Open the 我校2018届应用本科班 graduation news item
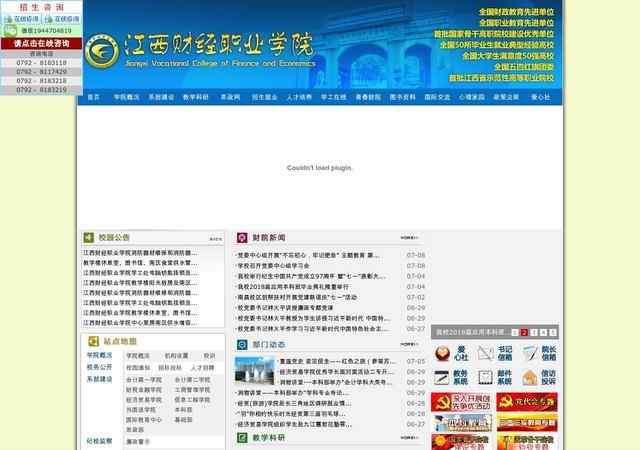Viewport: 640px width, 450px height. point(293,287)
